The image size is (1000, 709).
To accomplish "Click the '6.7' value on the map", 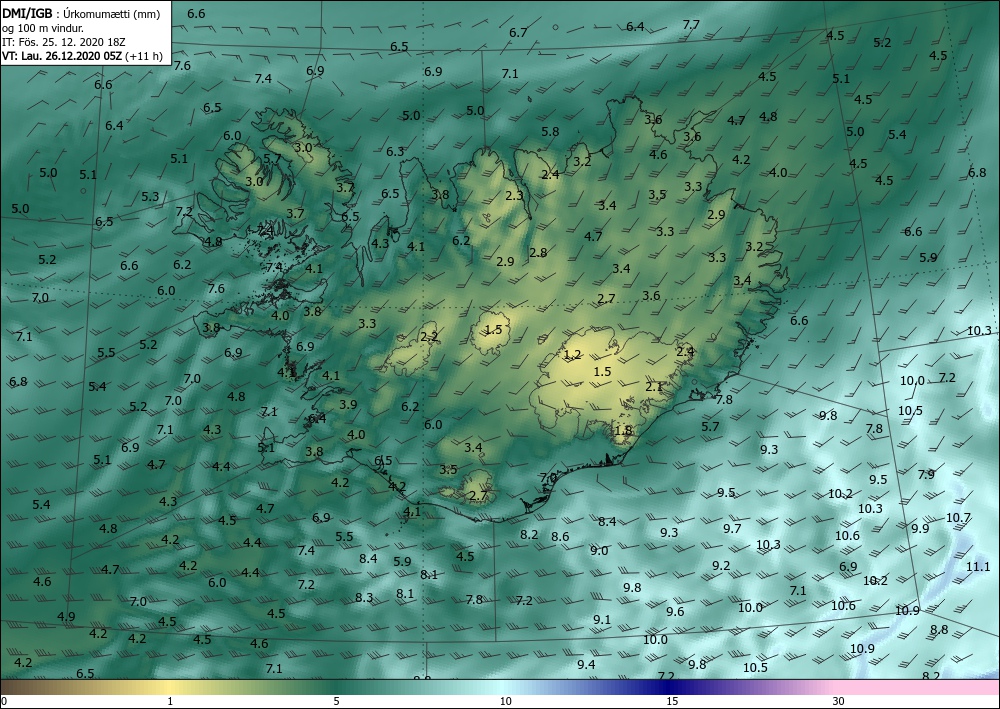I will (518, 33).
